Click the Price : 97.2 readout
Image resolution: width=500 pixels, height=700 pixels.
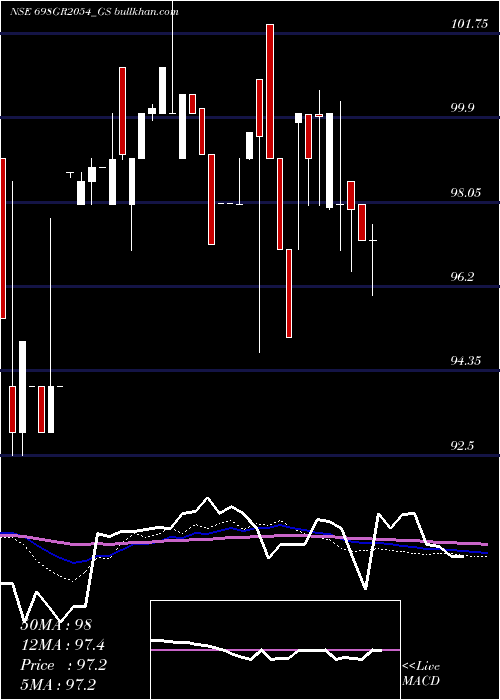(x=63, y=665)
